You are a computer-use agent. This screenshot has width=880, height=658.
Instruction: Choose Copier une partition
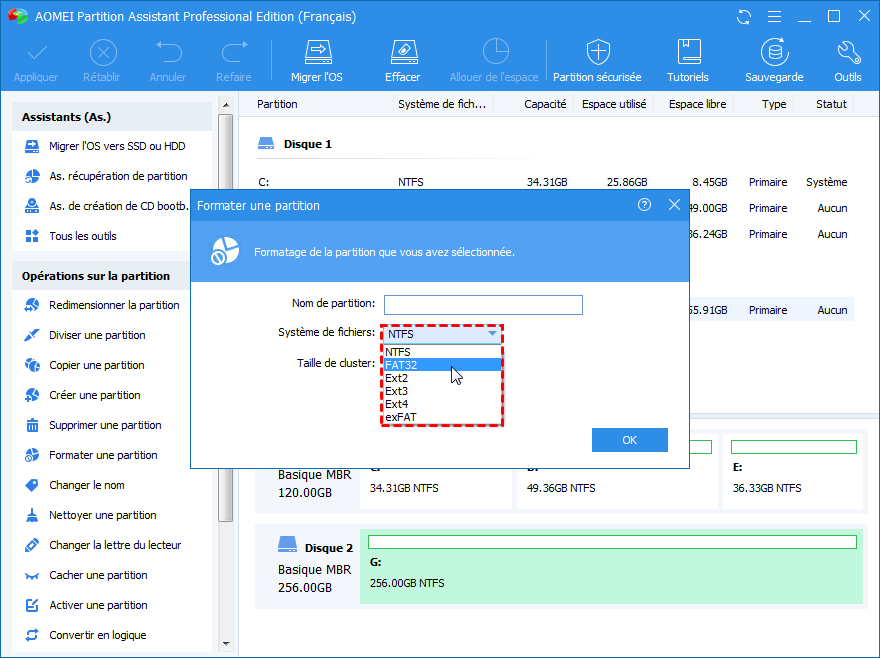coord(84,365)
